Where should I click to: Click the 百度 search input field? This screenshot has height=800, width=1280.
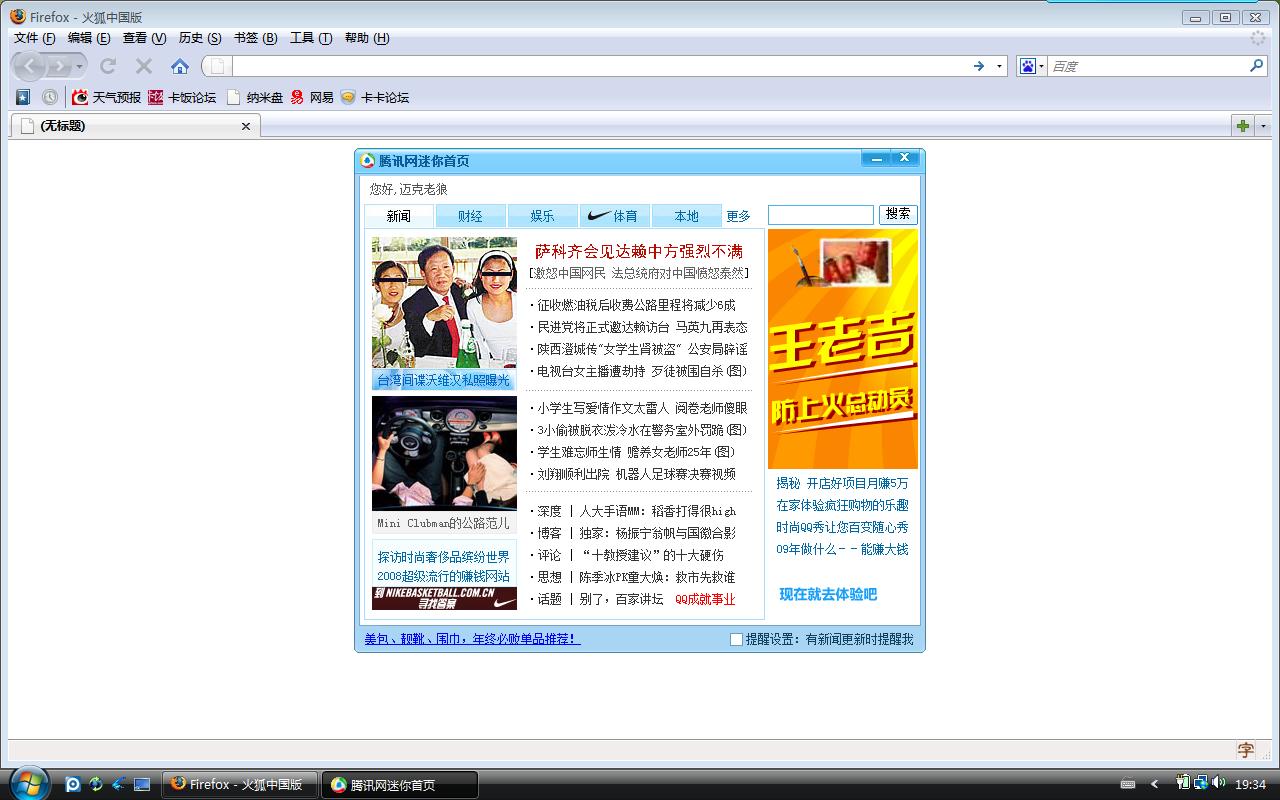pyautogui.click(x=1148, y=66)
